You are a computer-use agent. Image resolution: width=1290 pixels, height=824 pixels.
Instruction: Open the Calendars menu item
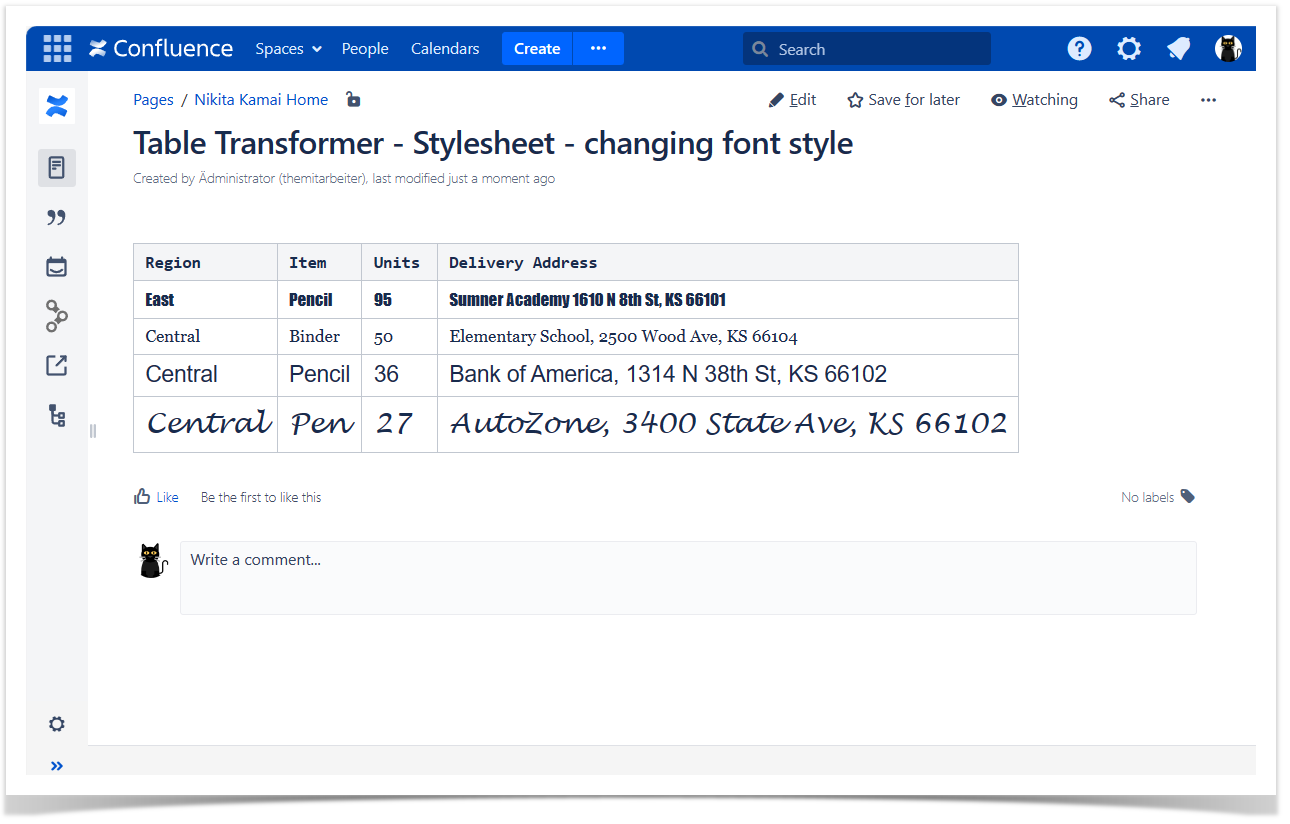tap(445, 48)
